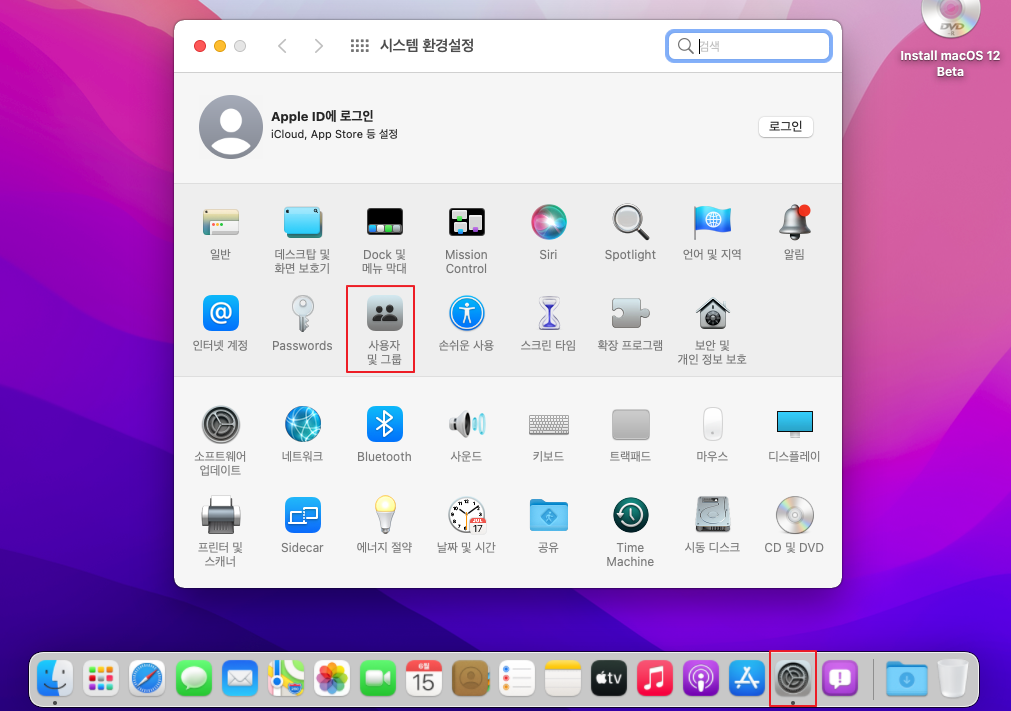Click System Preferences in the Dock

pos(793,678)
